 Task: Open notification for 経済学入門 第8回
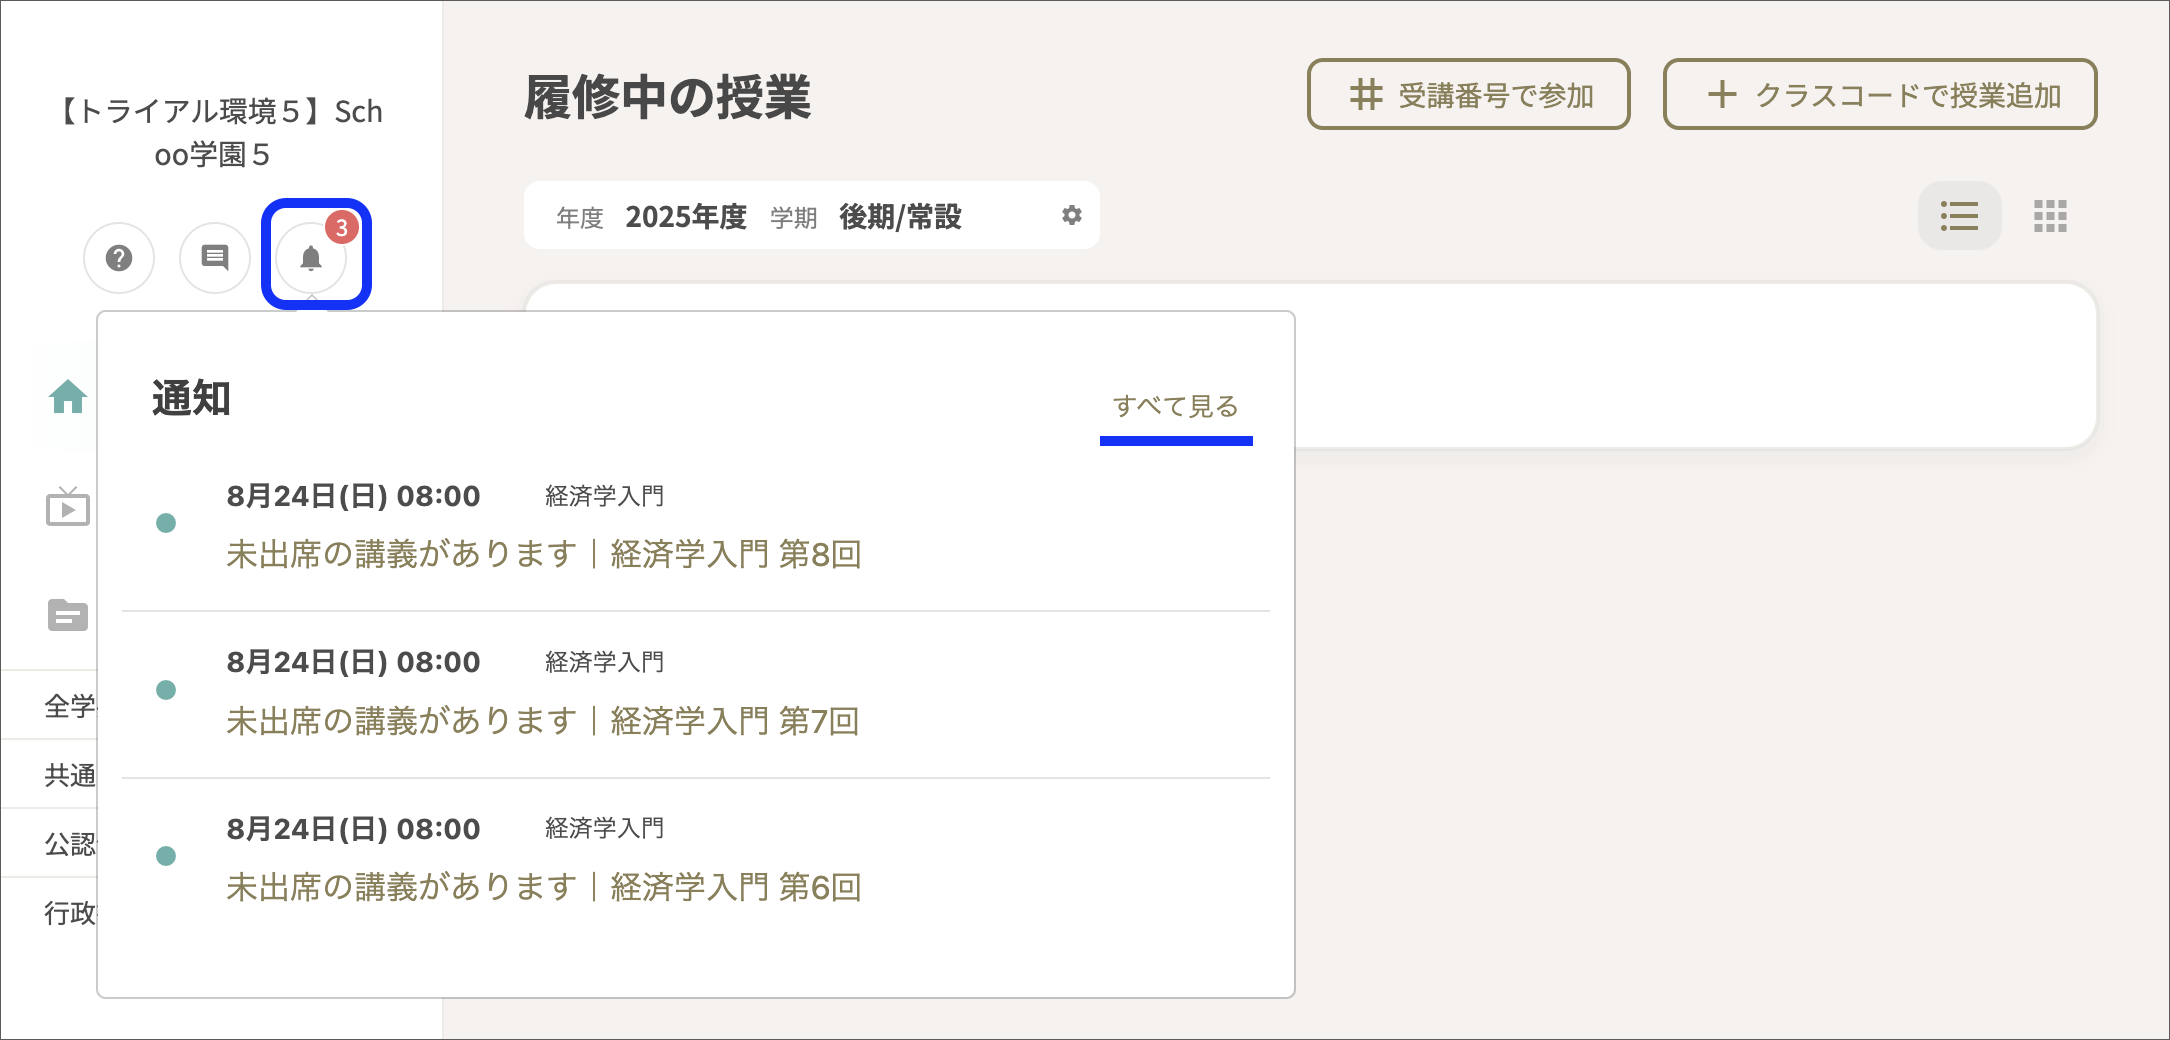click(544, 554)
